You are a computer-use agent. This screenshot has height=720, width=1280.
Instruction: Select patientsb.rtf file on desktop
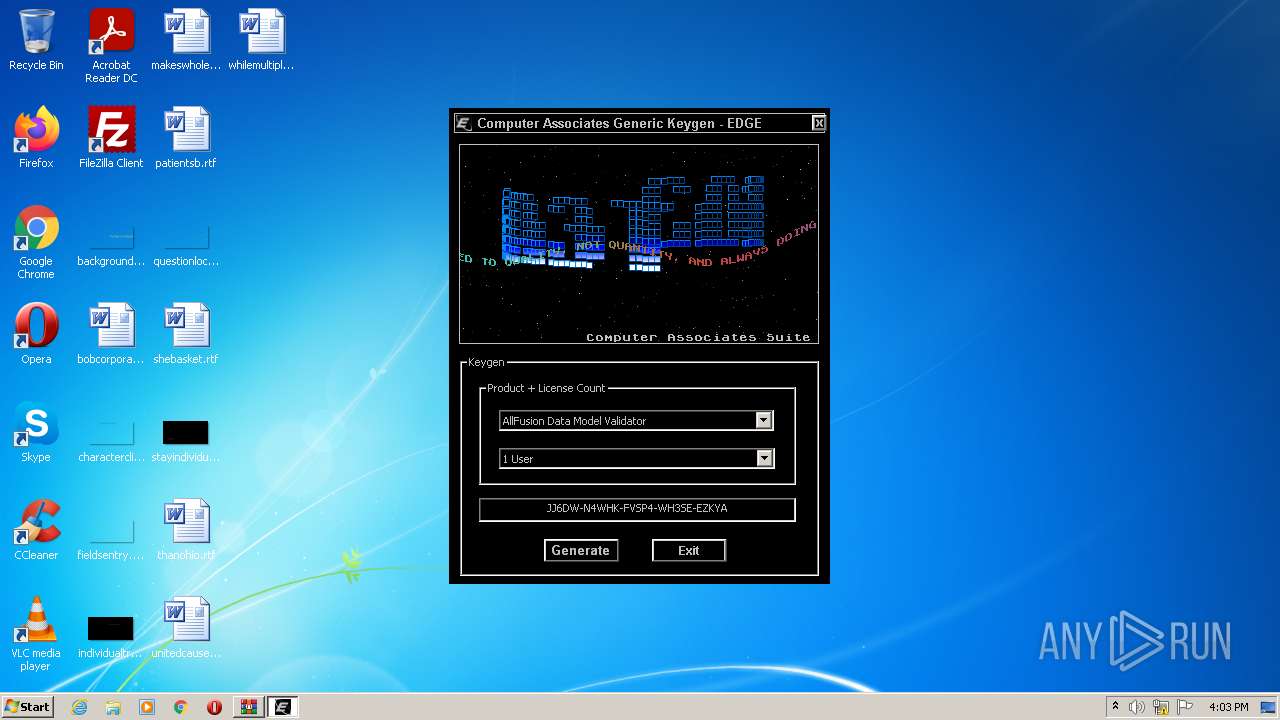pos(186,138)
